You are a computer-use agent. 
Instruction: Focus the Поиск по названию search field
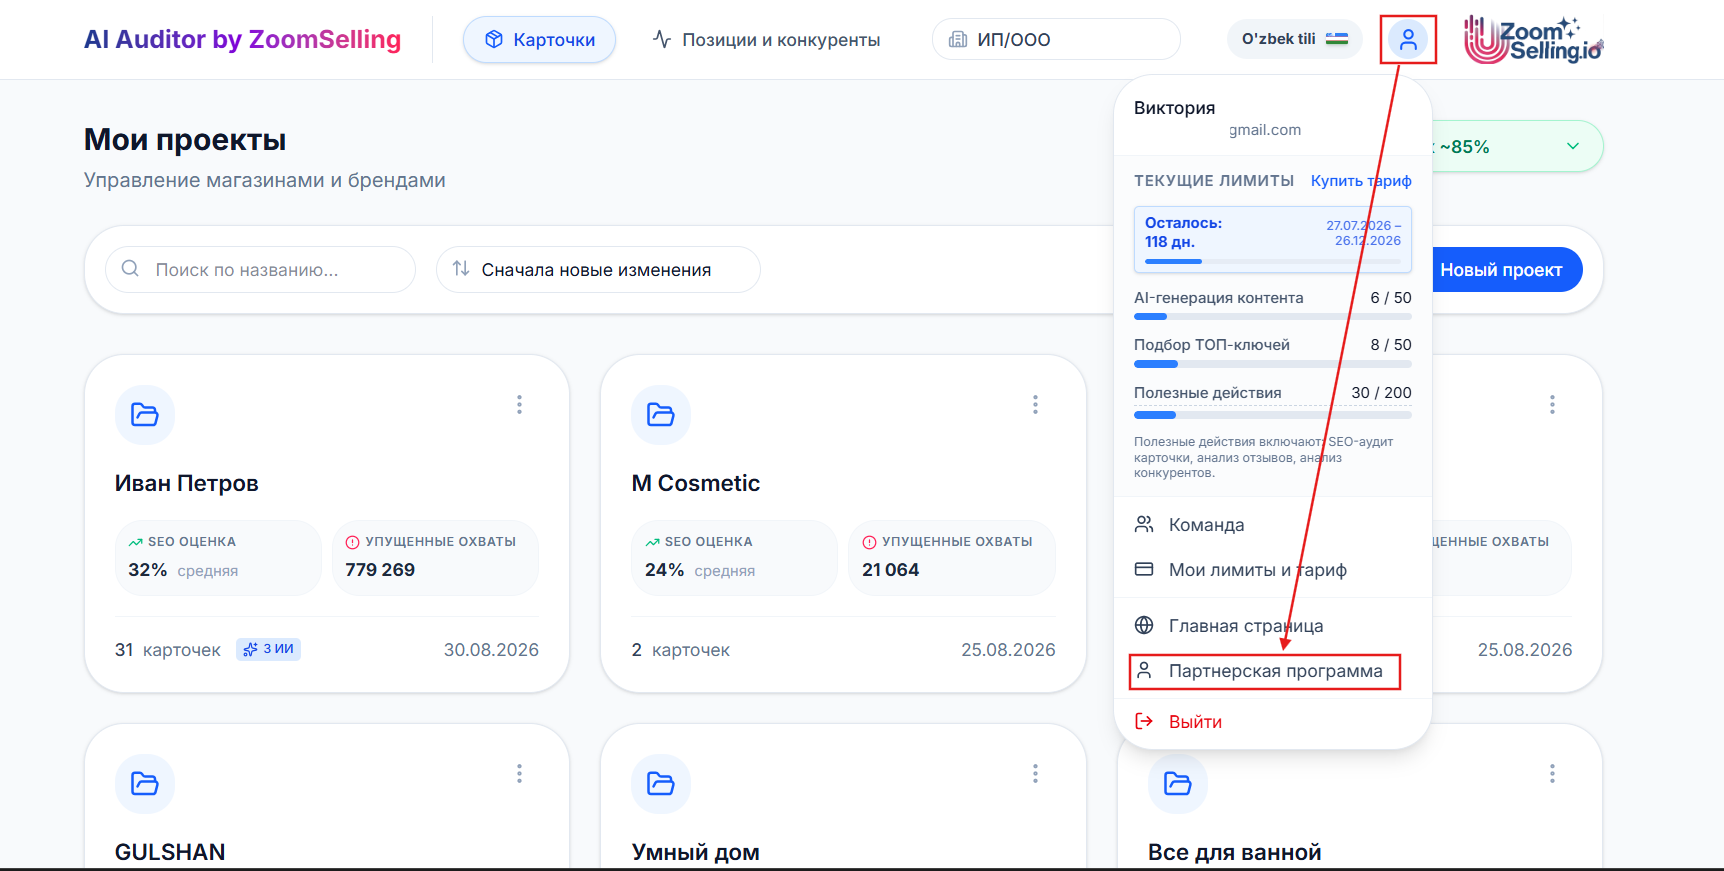[x=260, y=270]
